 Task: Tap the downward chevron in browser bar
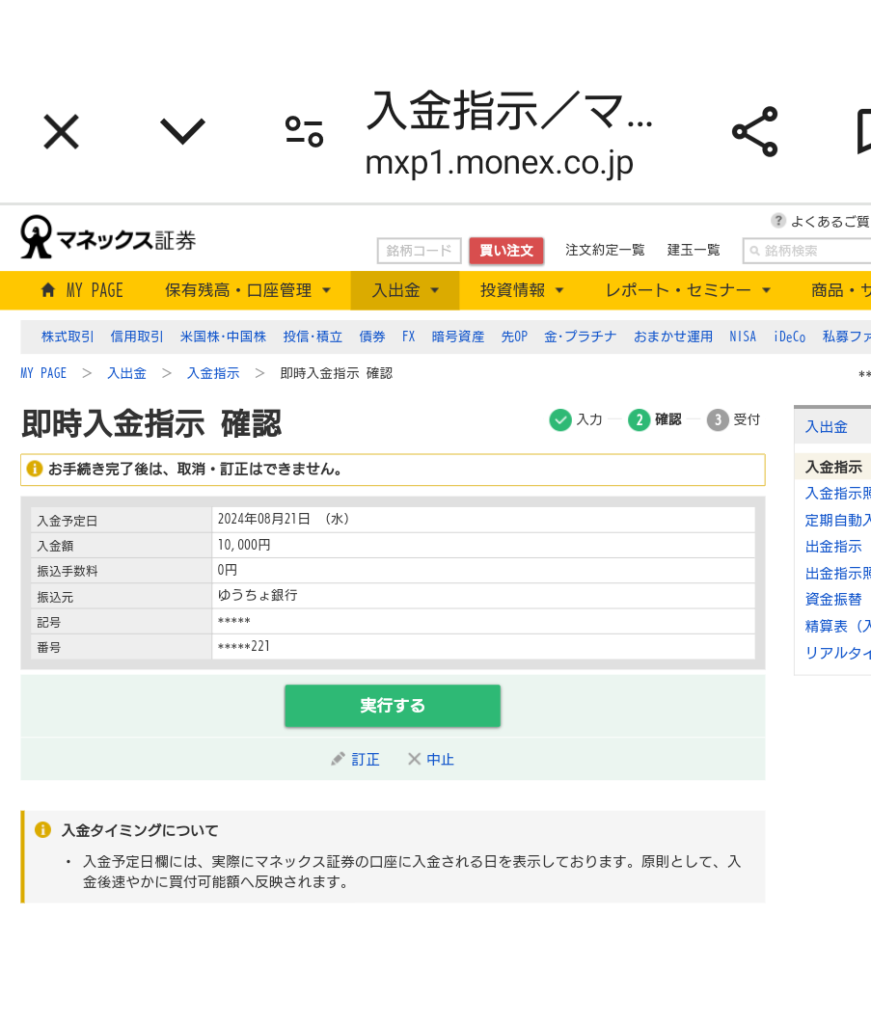coord(183,131)
